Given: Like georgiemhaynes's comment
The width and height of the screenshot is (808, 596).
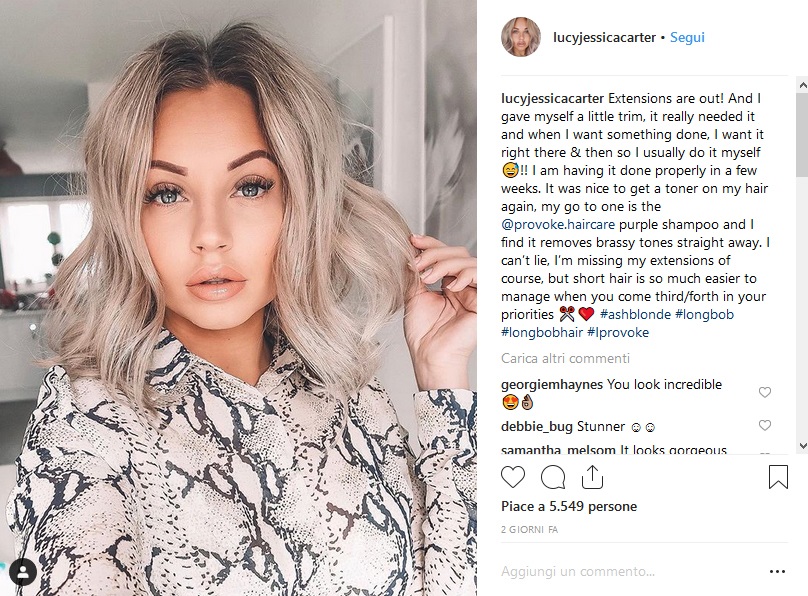Looking at the screenshot, I should [x=765, y=393].
